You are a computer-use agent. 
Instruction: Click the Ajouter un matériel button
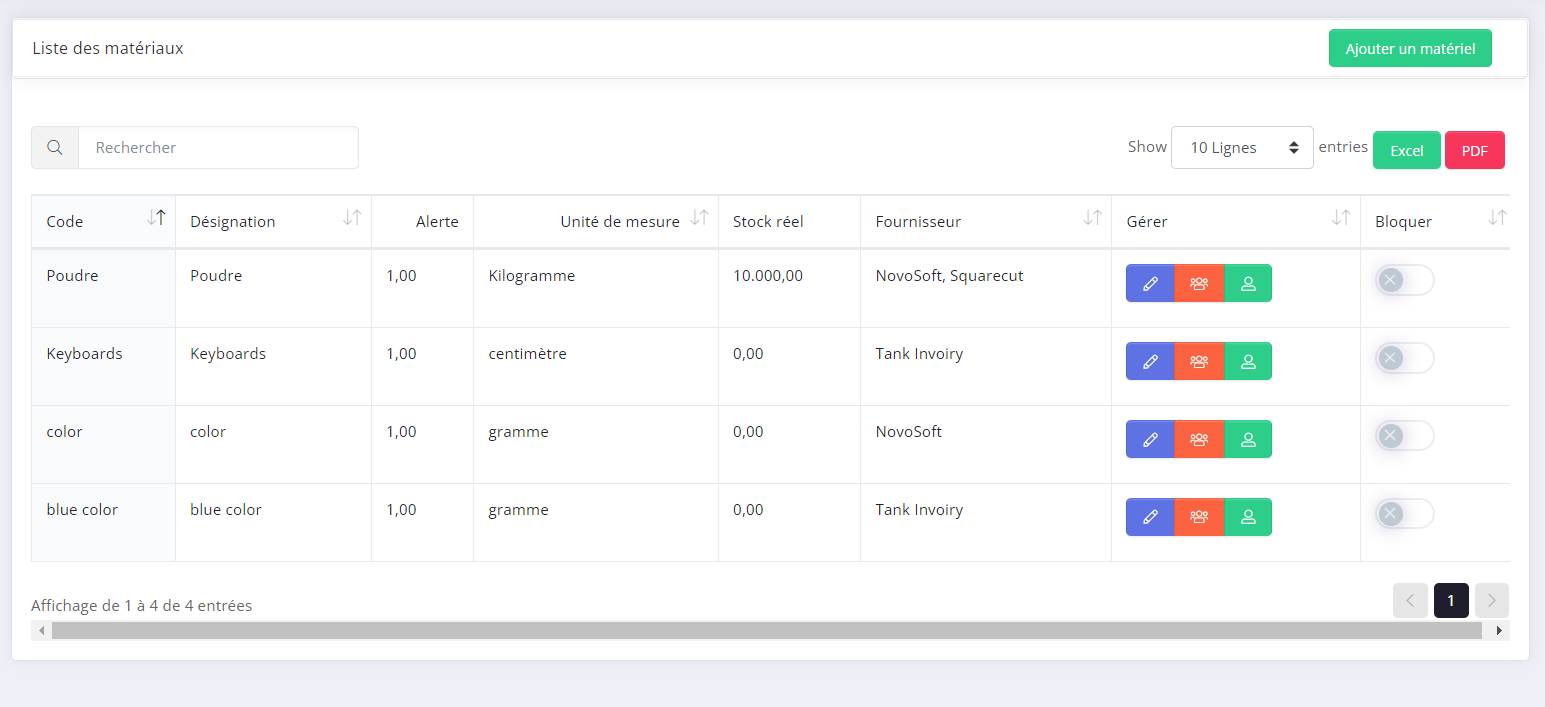[1410, 49]
